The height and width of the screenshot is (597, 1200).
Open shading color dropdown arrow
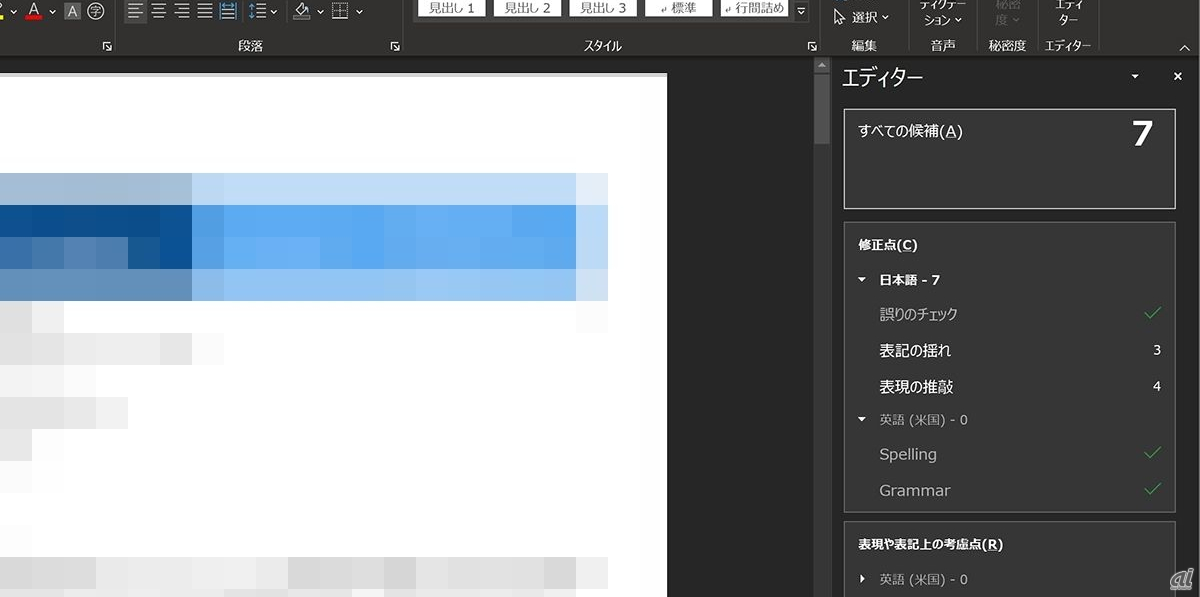(x=321, y=12)
